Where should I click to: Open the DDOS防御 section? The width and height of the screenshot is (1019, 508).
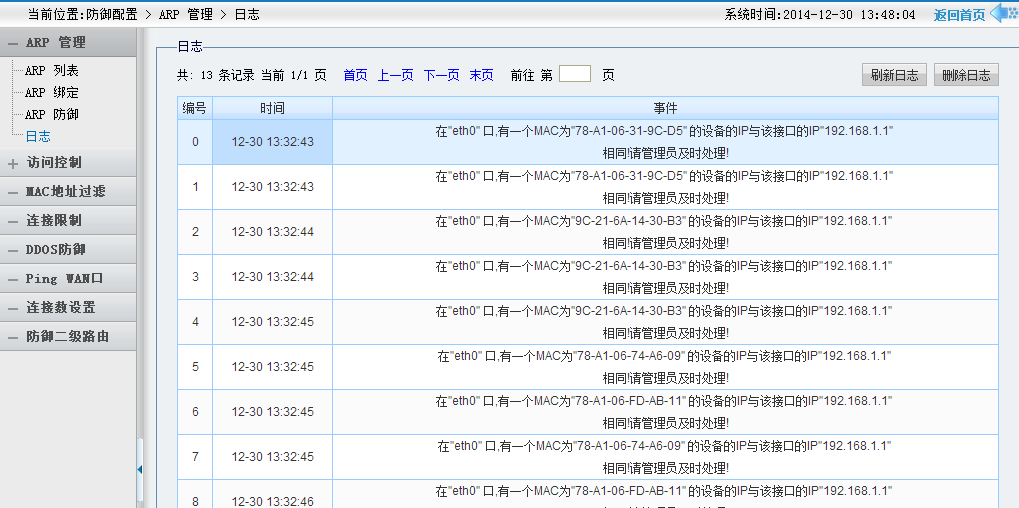click(x=56, y=250)
